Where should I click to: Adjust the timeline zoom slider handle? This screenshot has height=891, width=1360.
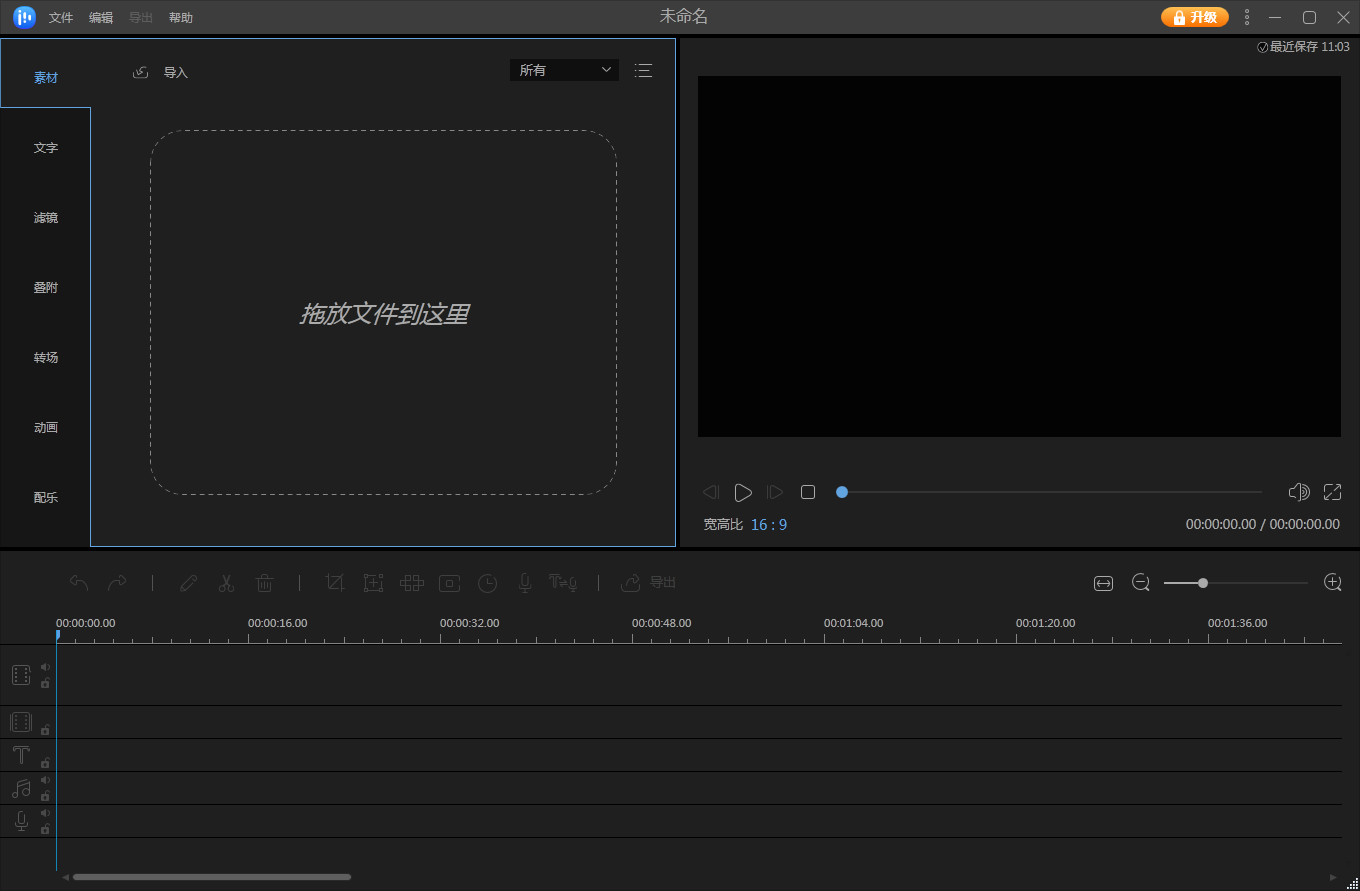click(1203, 582)
